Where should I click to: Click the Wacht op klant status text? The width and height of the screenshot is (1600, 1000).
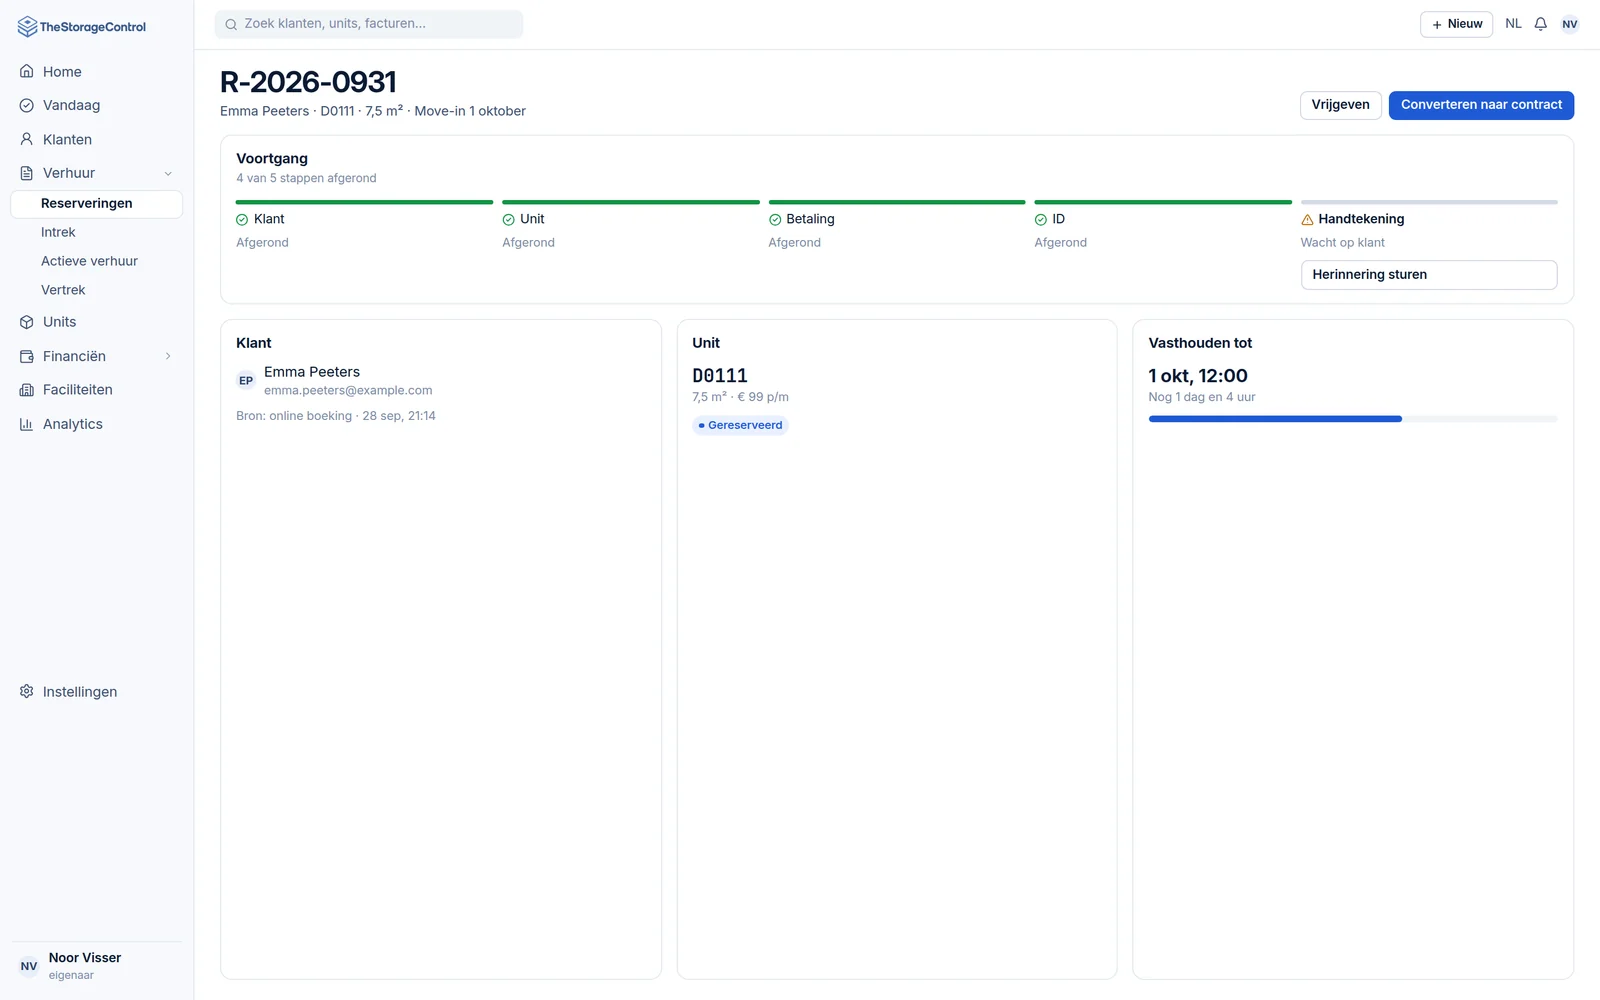pos(1343,243)
